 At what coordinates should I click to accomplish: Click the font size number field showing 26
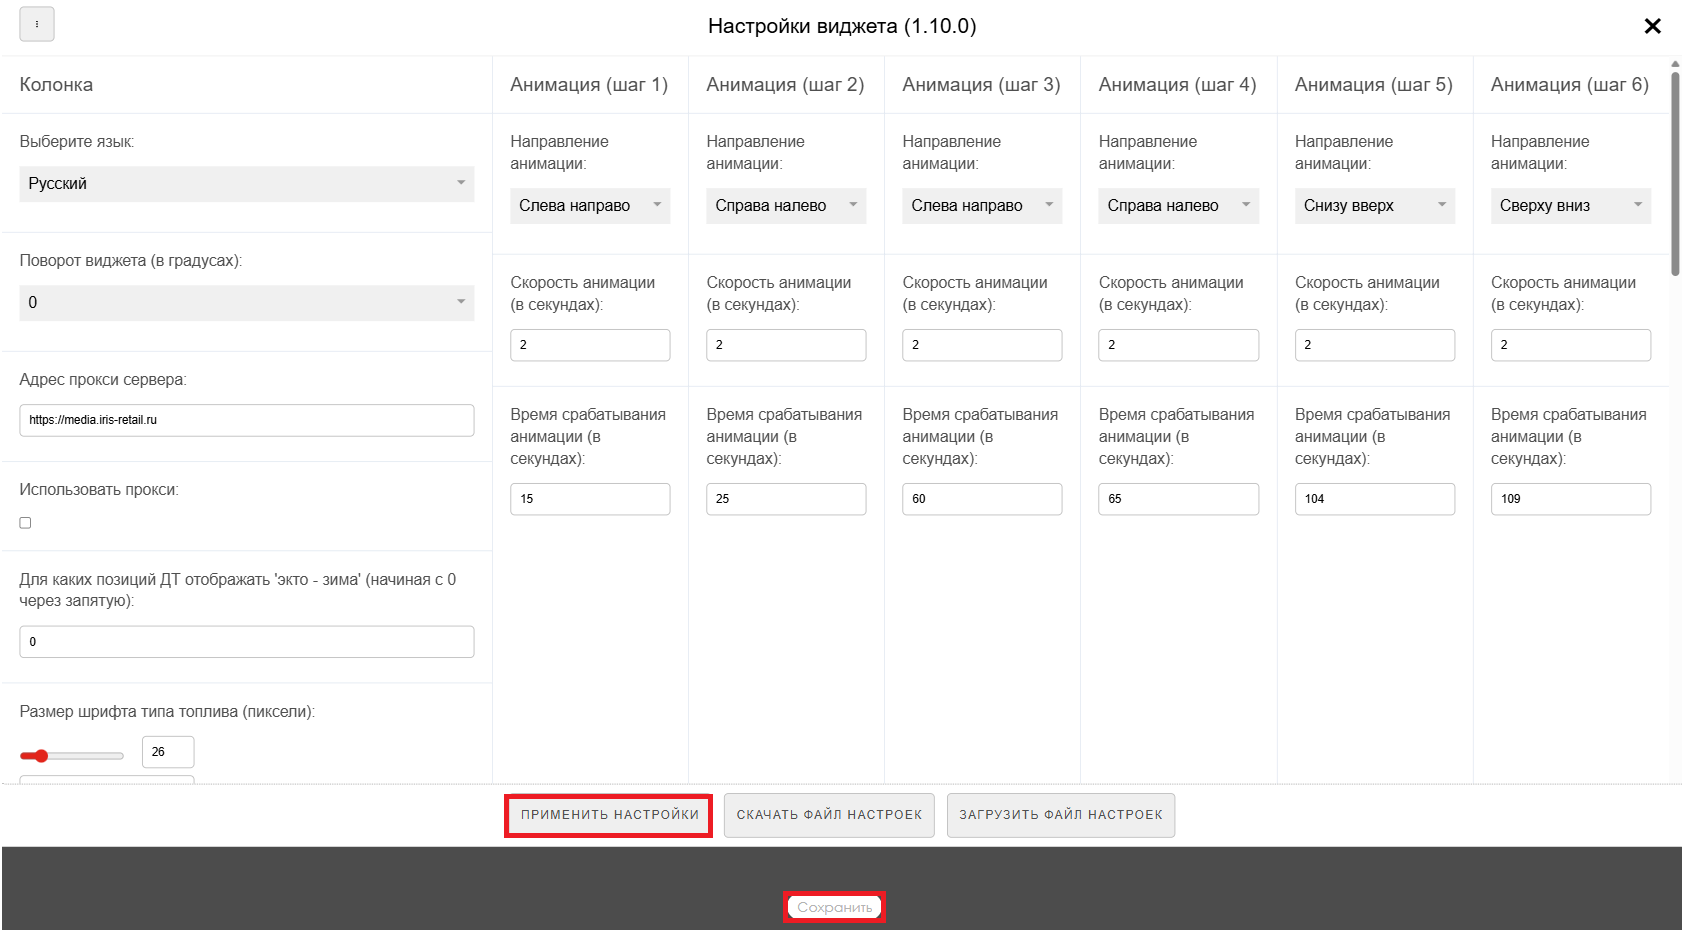click(x=168, y=752)
